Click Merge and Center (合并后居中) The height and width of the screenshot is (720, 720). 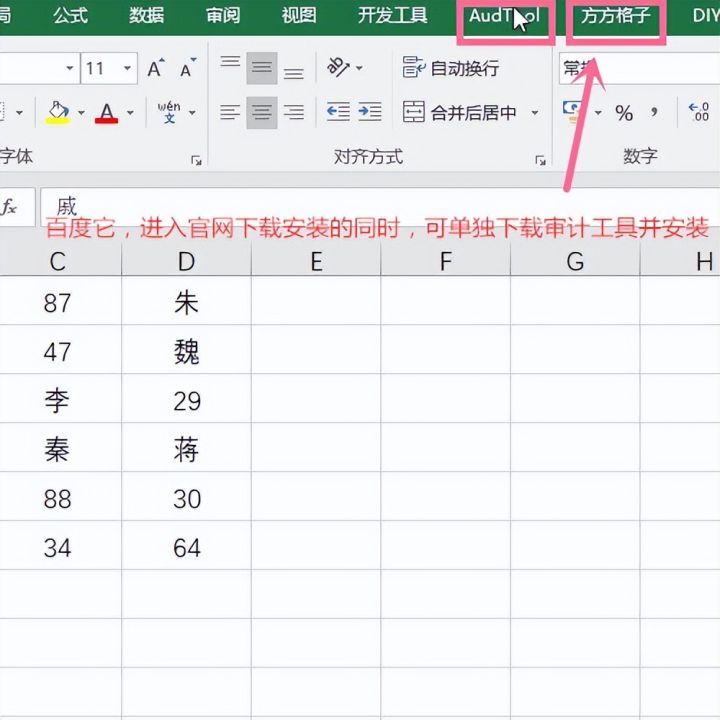460,112
